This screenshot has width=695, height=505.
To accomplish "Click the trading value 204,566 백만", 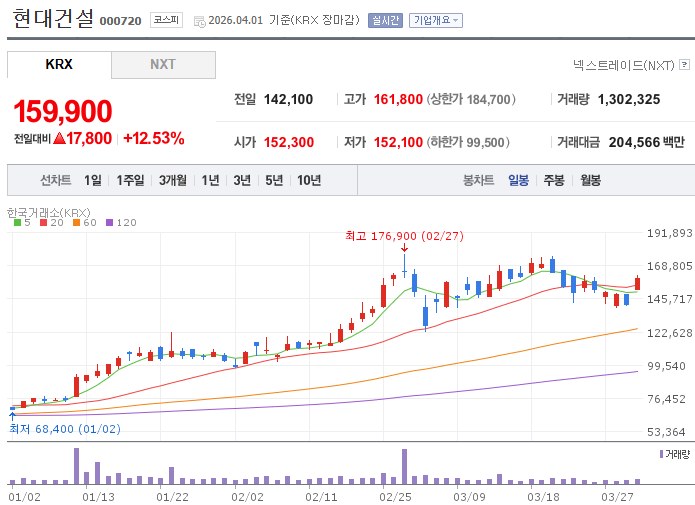I will click(x=647, y=142).
